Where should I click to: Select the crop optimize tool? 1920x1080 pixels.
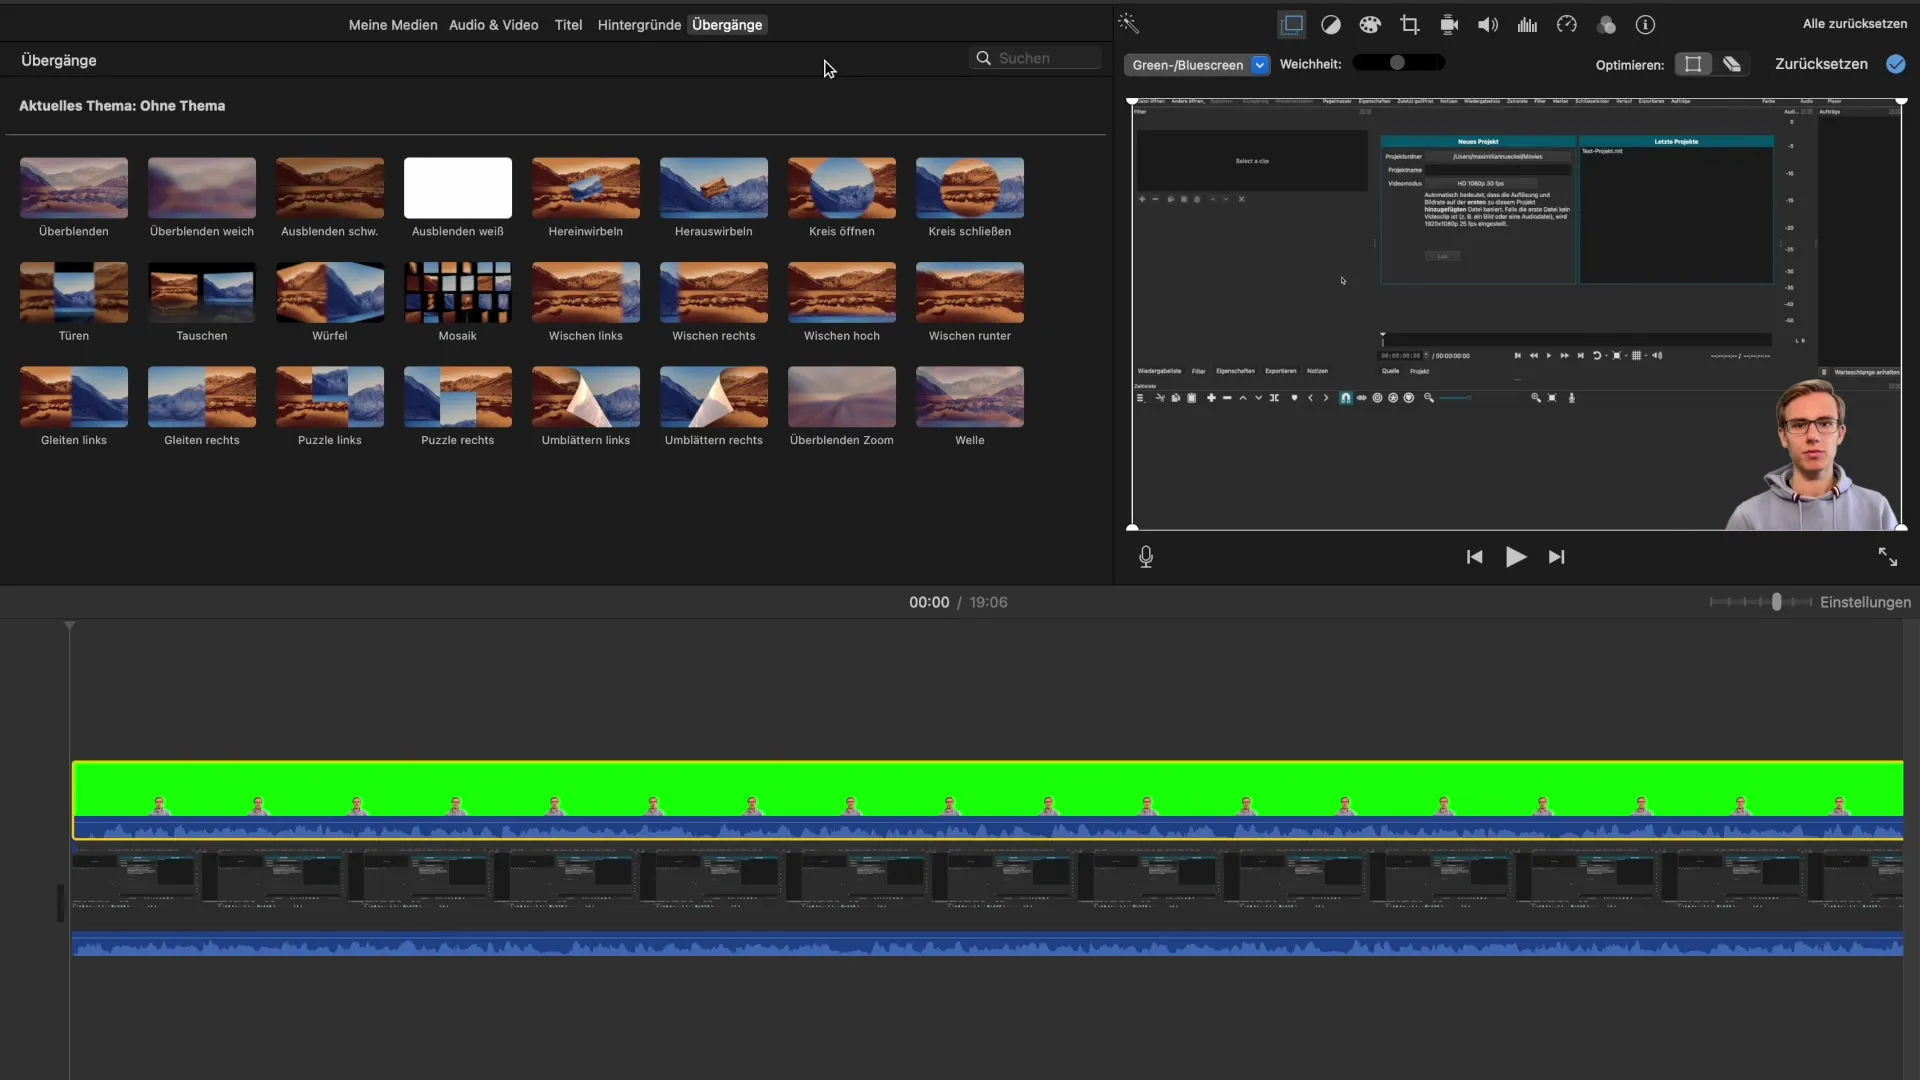click(x=1693, y=64)
